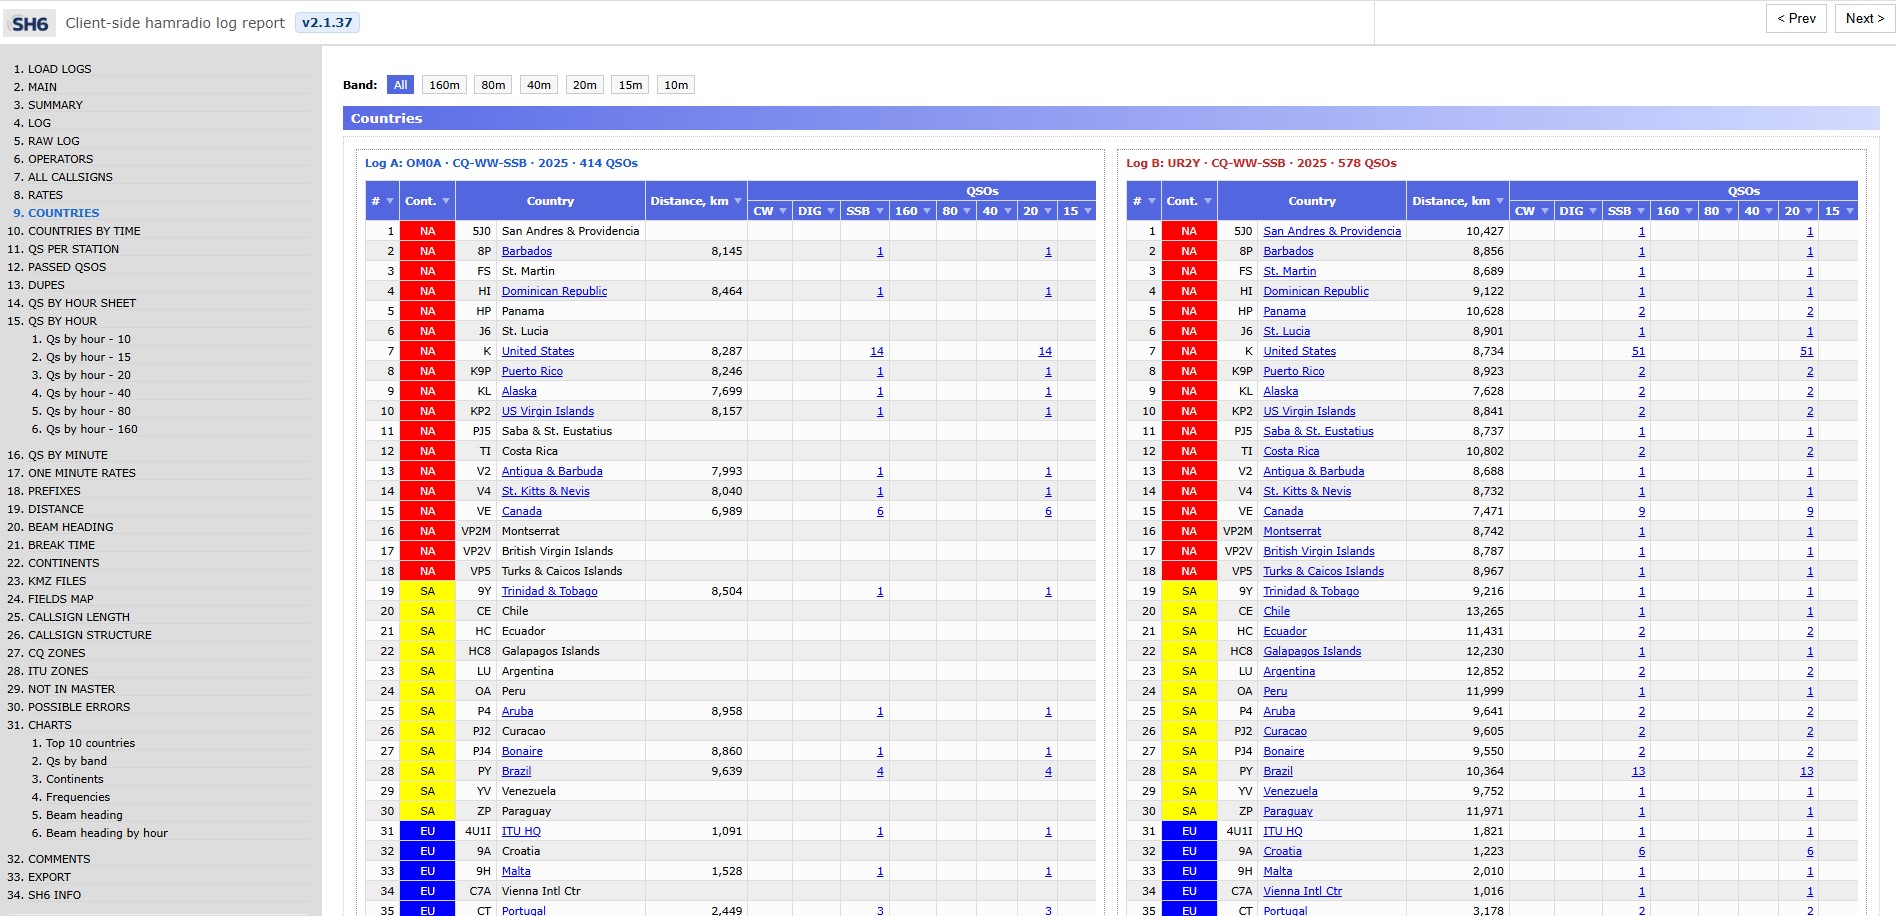Select the All band filter
The width and height of the screenshot is (1896, 916).
pyautogui.click(x=400, y=85)
